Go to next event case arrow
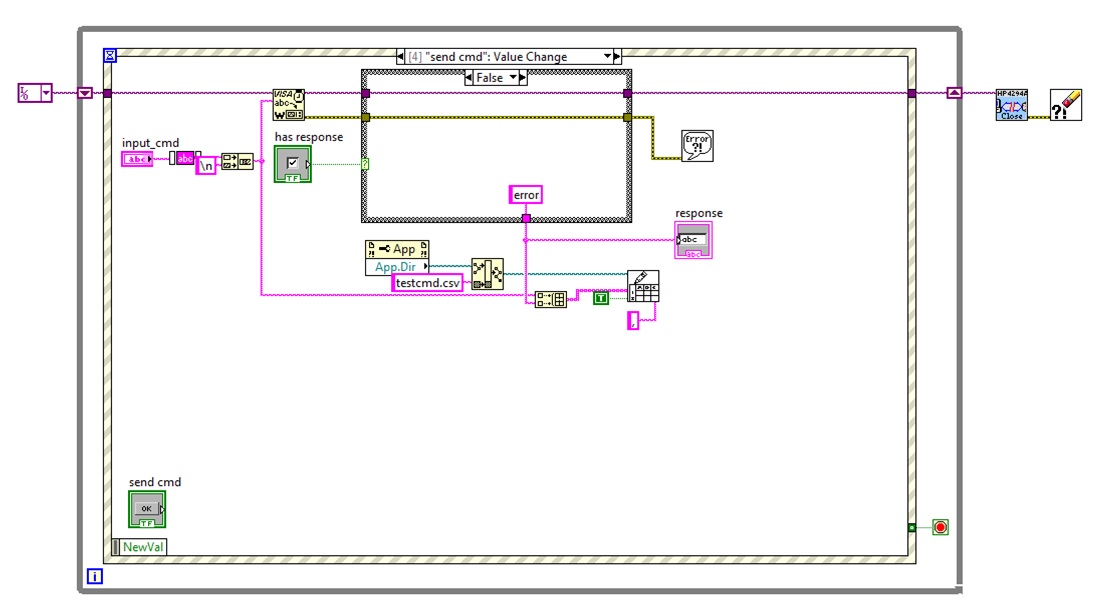Image resolution: width=1104 pixels, height=611 pixels. [617, 57]
